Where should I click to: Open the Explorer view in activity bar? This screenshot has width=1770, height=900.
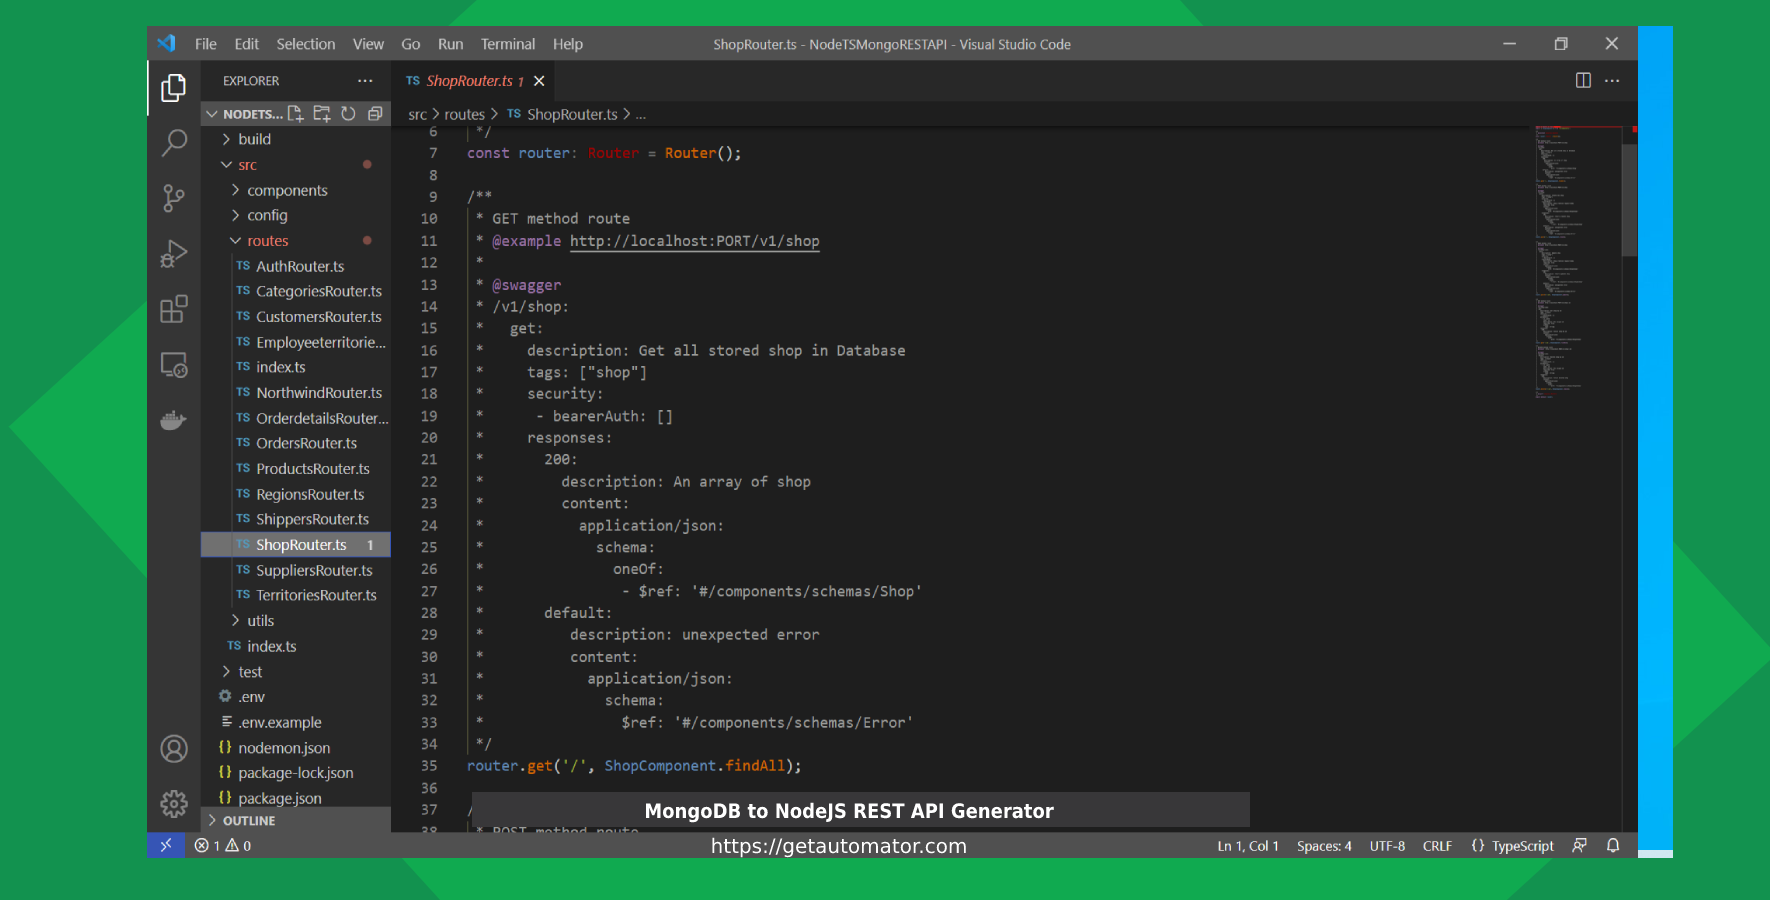(x=174, y=88)
